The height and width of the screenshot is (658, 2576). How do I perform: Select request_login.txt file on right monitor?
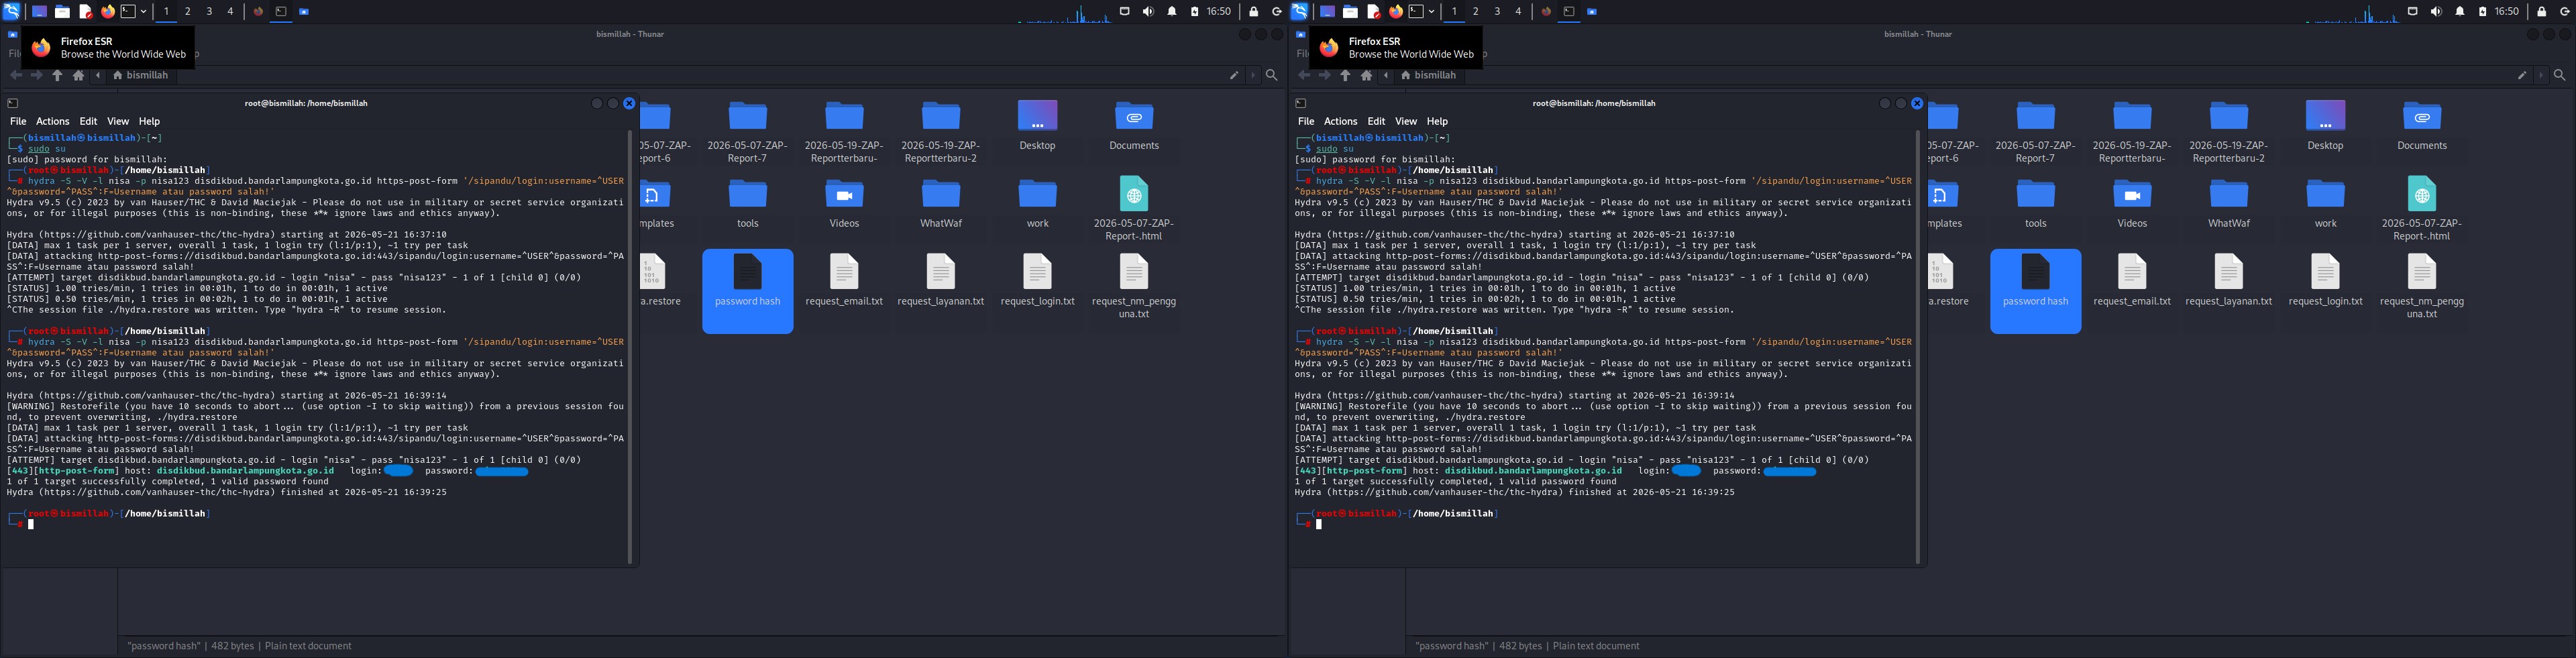(2325, 281)
